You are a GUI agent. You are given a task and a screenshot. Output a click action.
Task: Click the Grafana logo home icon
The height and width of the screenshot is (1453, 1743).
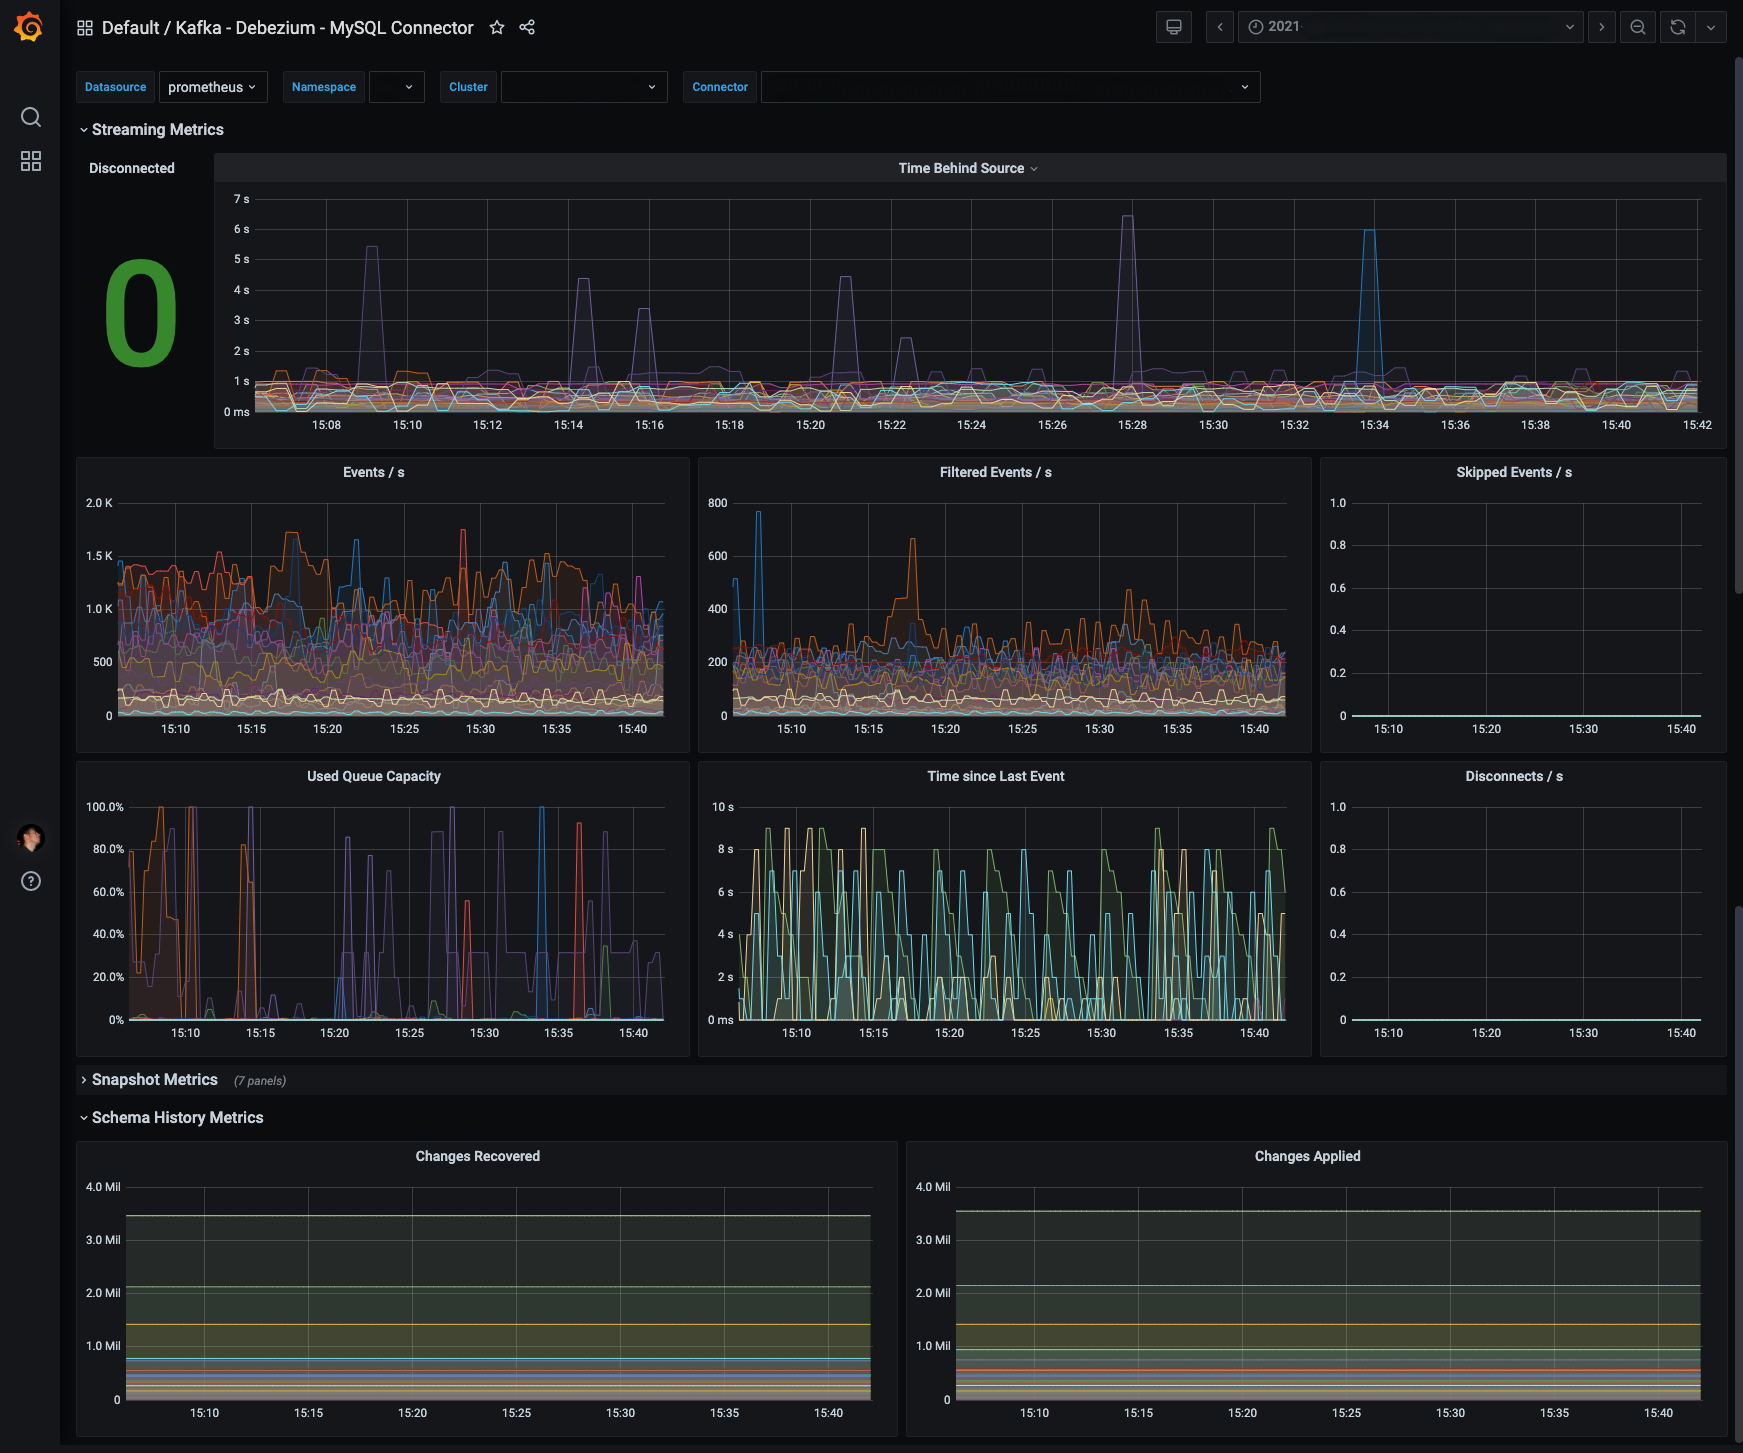(29, 27)
